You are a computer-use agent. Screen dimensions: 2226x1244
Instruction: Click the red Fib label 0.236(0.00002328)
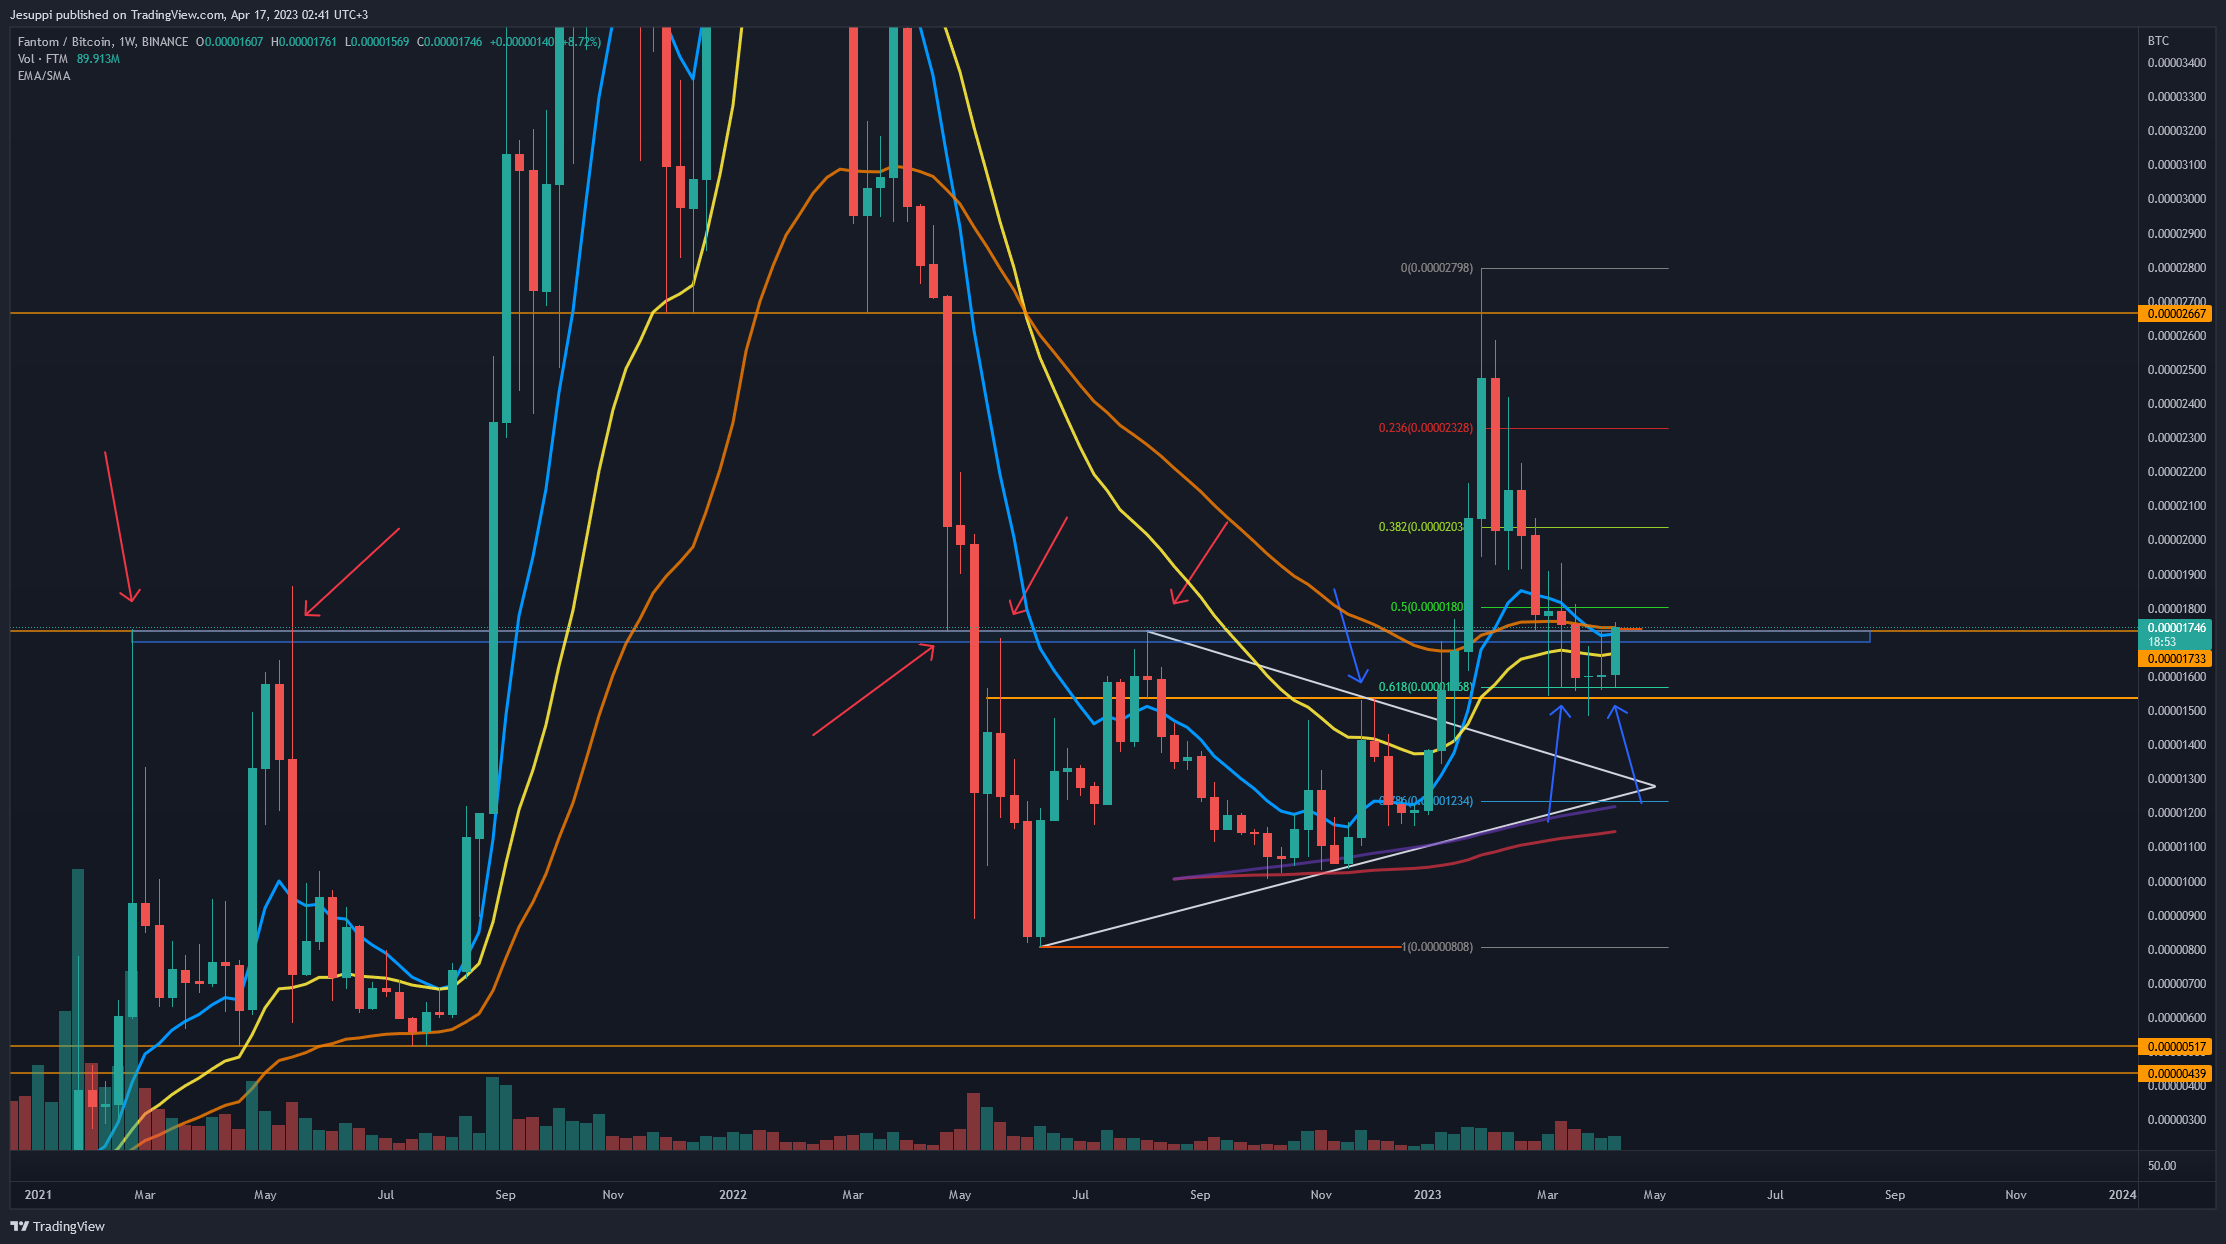1425,428
